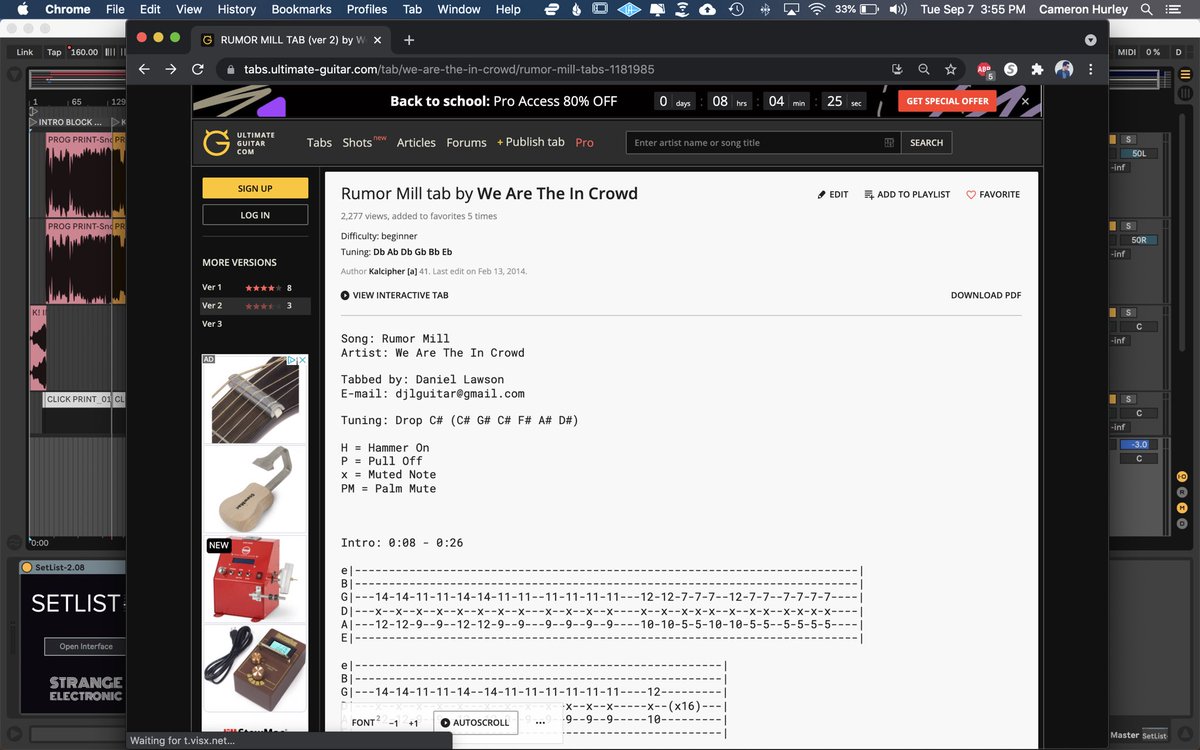Click Publish tab link
The height and width of the screenshot is (750, 1200).
coord(531,142)
